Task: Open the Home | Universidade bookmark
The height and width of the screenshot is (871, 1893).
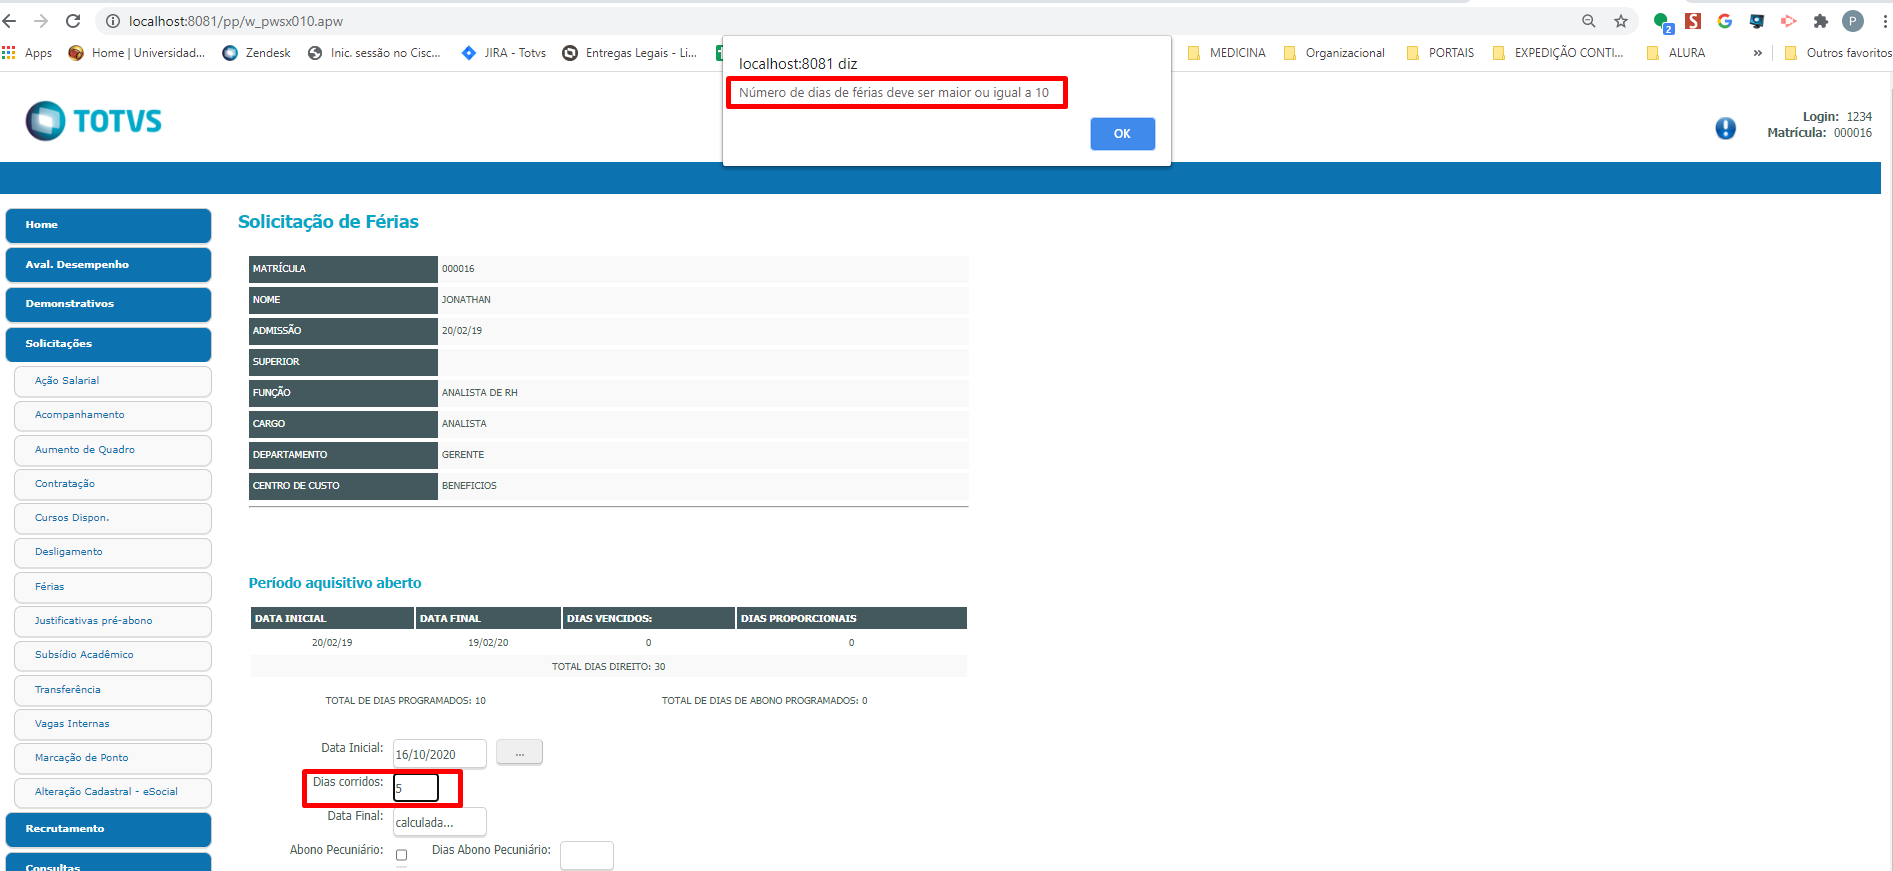Action: (x=136, y=53)
